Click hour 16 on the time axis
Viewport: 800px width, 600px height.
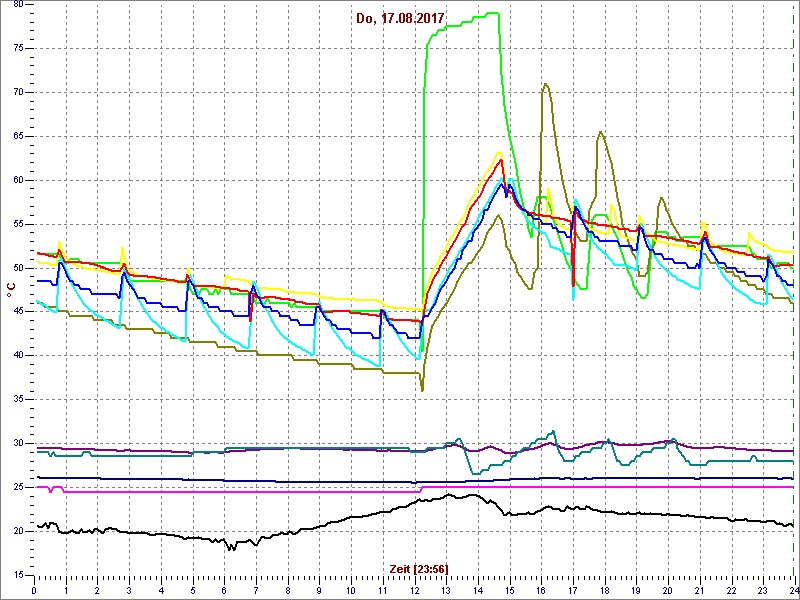tap(541, 589)
